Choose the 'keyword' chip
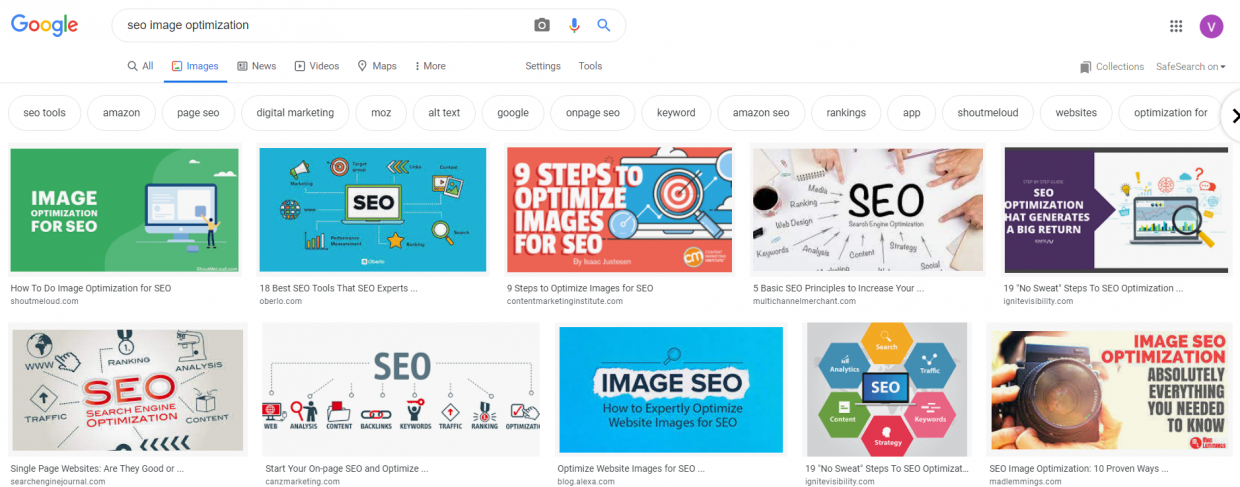This screenshot has height=487, width=1240. (x=676, y=113)
